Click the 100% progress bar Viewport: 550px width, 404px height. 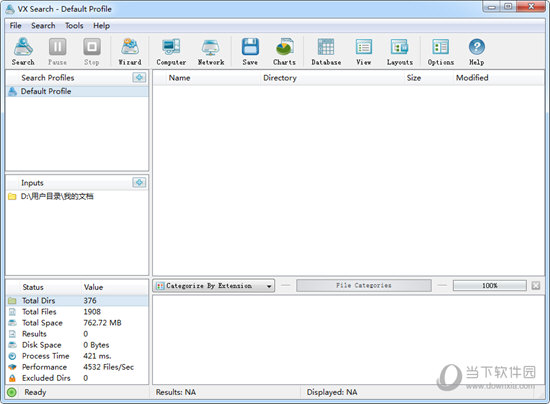pyautogui.click(x=490, y=285)
